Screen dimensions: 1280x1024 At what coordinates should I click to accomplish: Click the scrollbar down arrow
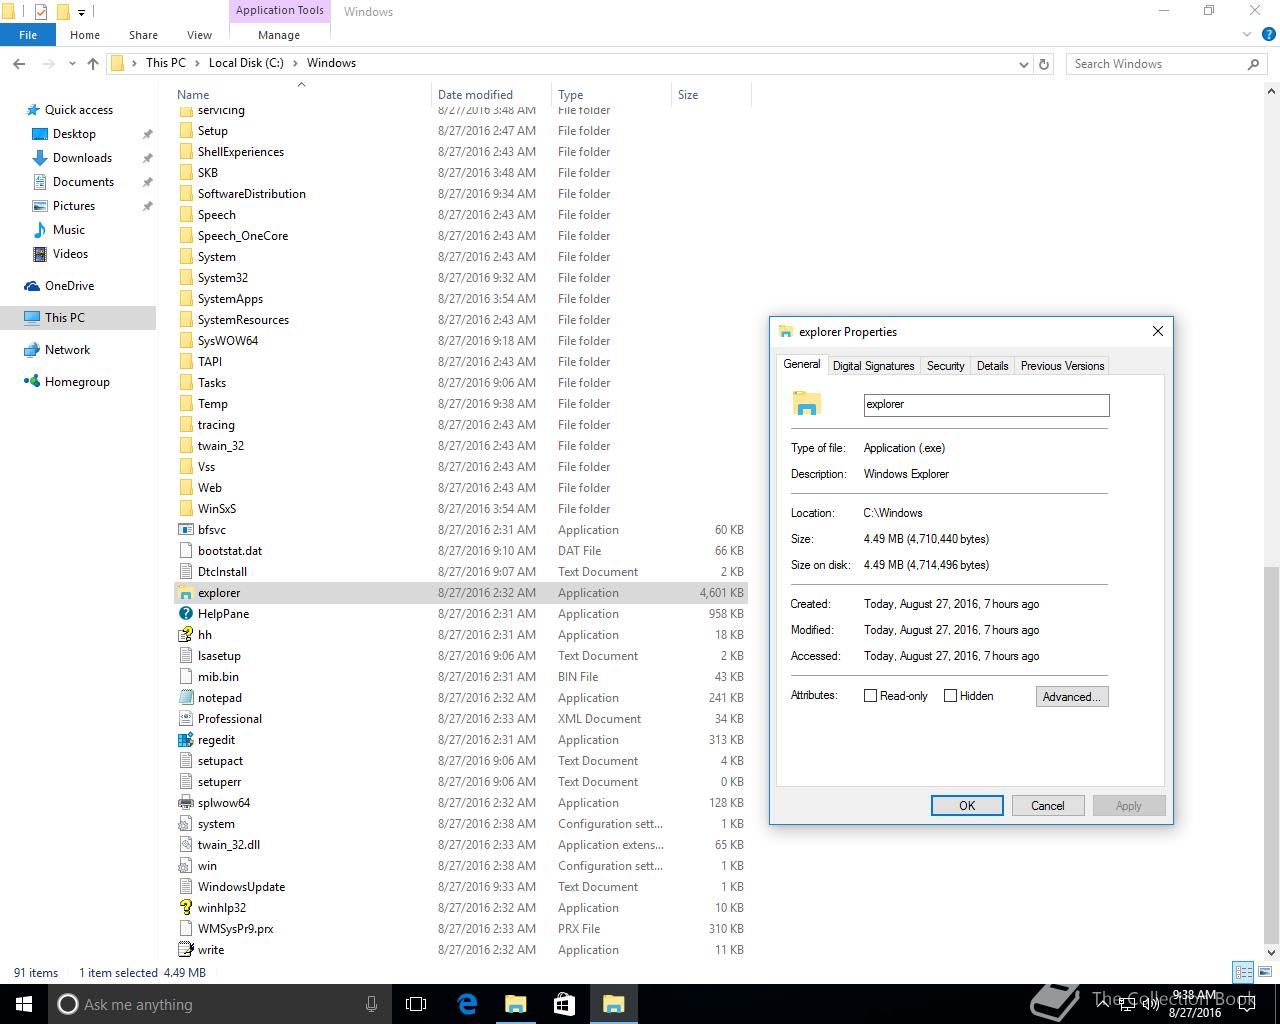click(x=1271, y=952)
